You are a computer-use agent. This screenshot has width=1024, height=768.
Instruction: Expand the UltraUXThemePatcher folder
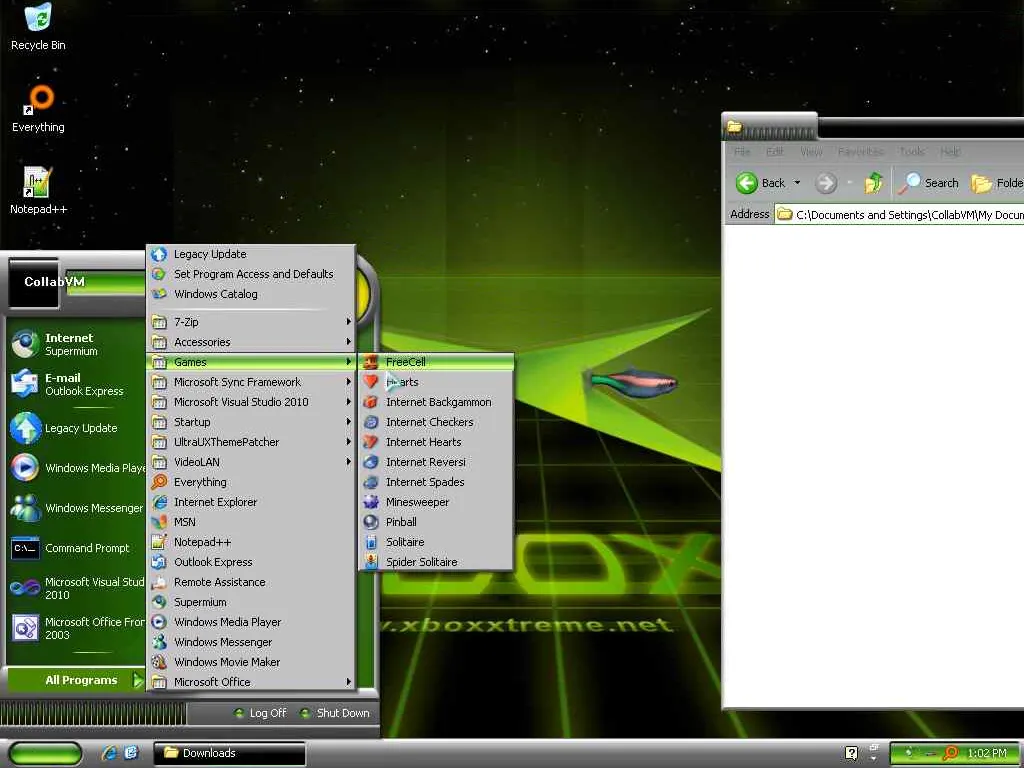251,442
